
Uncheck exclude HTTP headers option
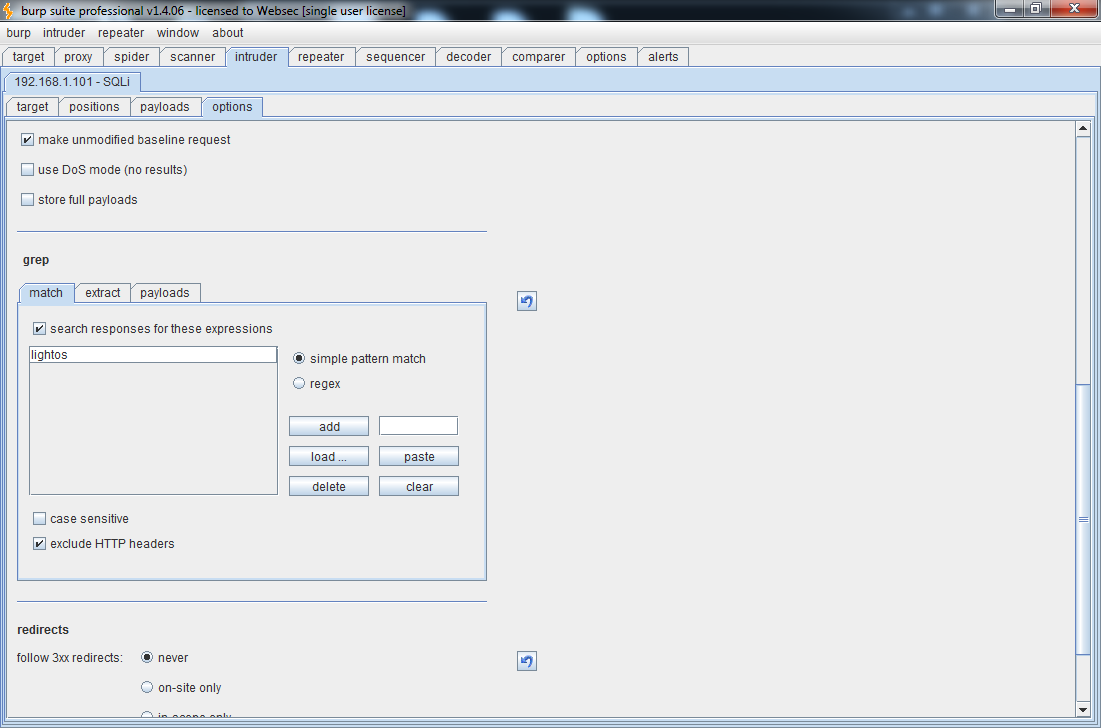40,544
